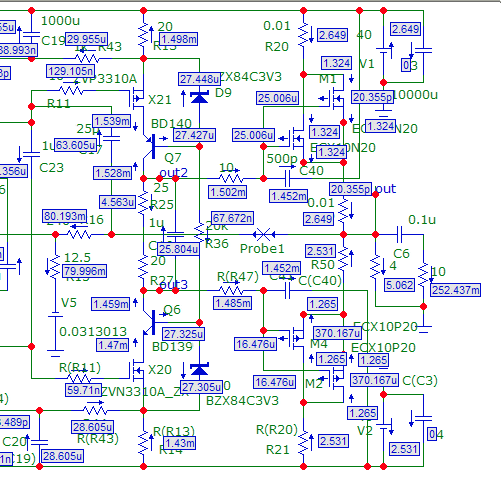
Task: Select the lower BZX84C3V3 zener diode symbol
Action: 199,369
